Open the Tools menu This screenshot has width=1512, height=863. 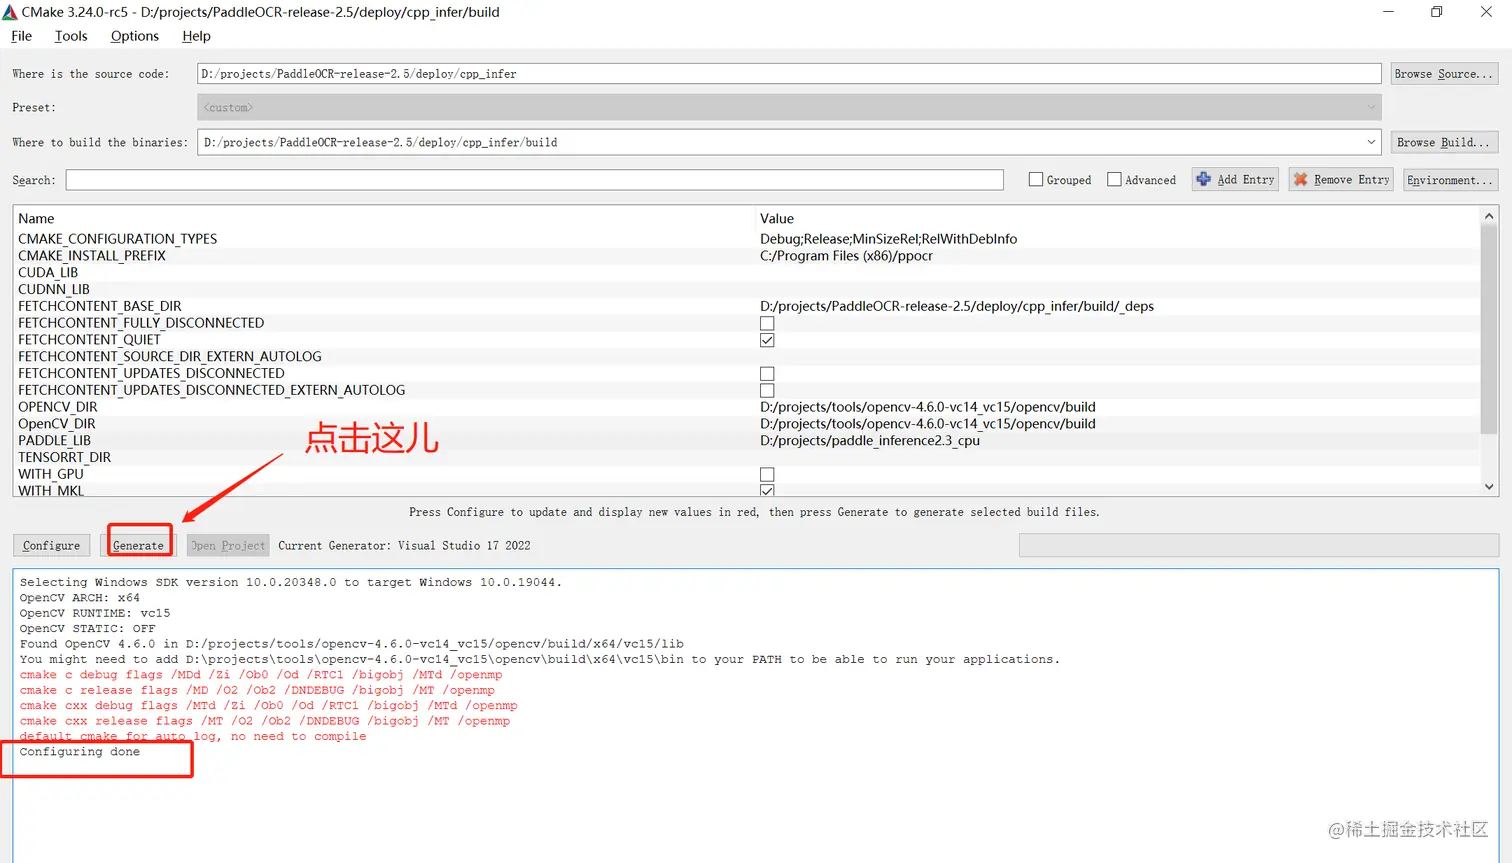point(71,36)
